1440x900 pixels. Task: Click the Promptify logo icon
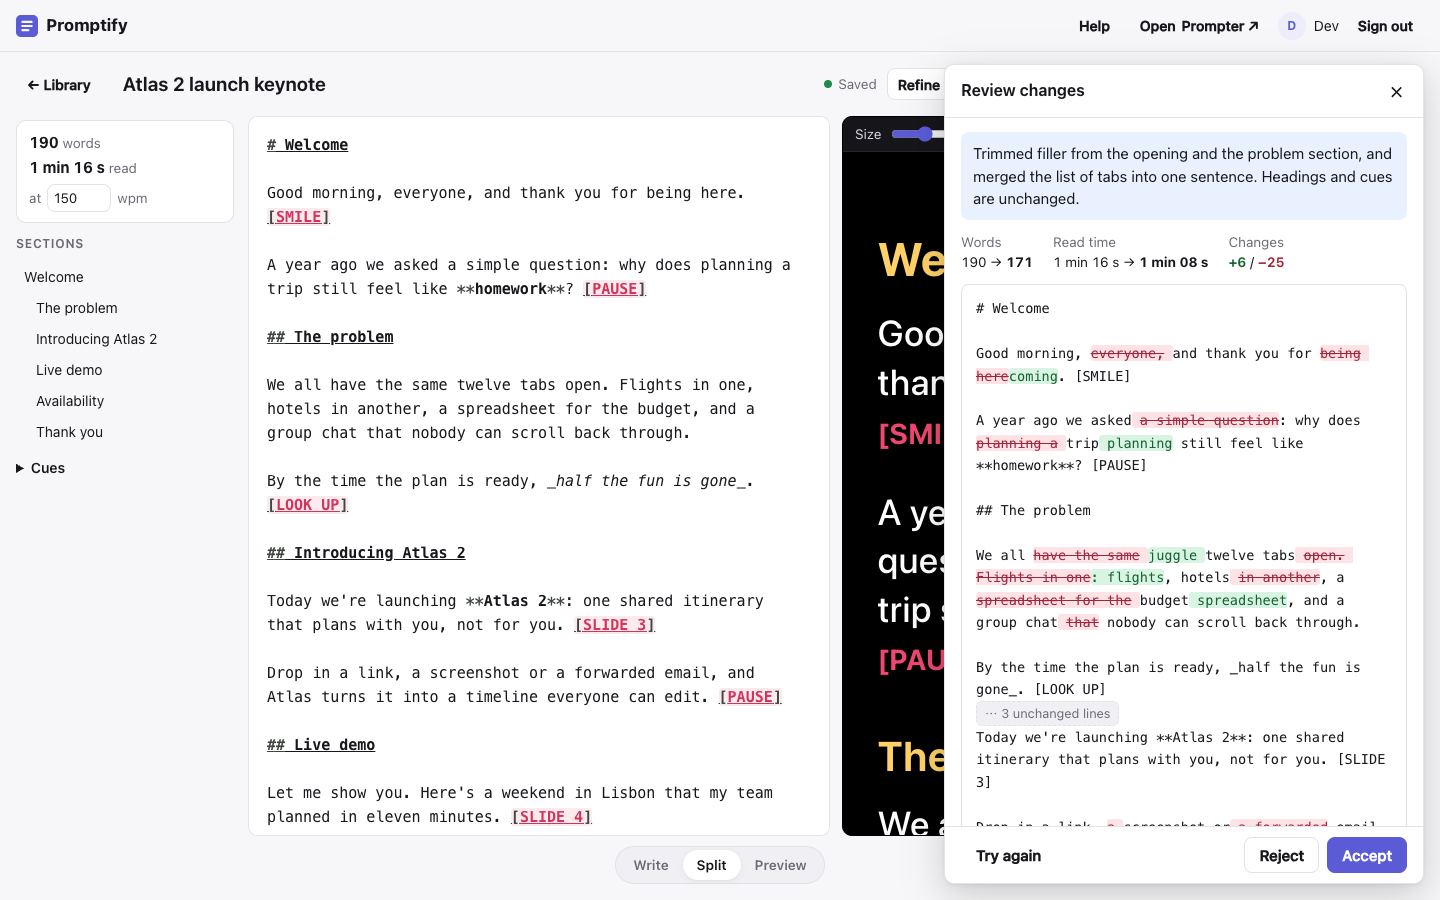tap(27, 26)
